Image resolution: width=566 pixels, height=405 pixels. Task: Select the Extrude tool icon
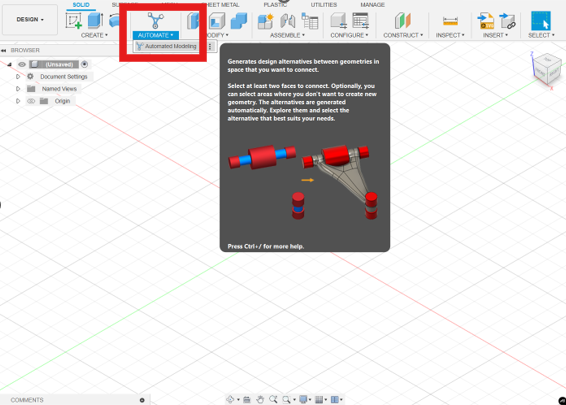(x=95, y=21)
